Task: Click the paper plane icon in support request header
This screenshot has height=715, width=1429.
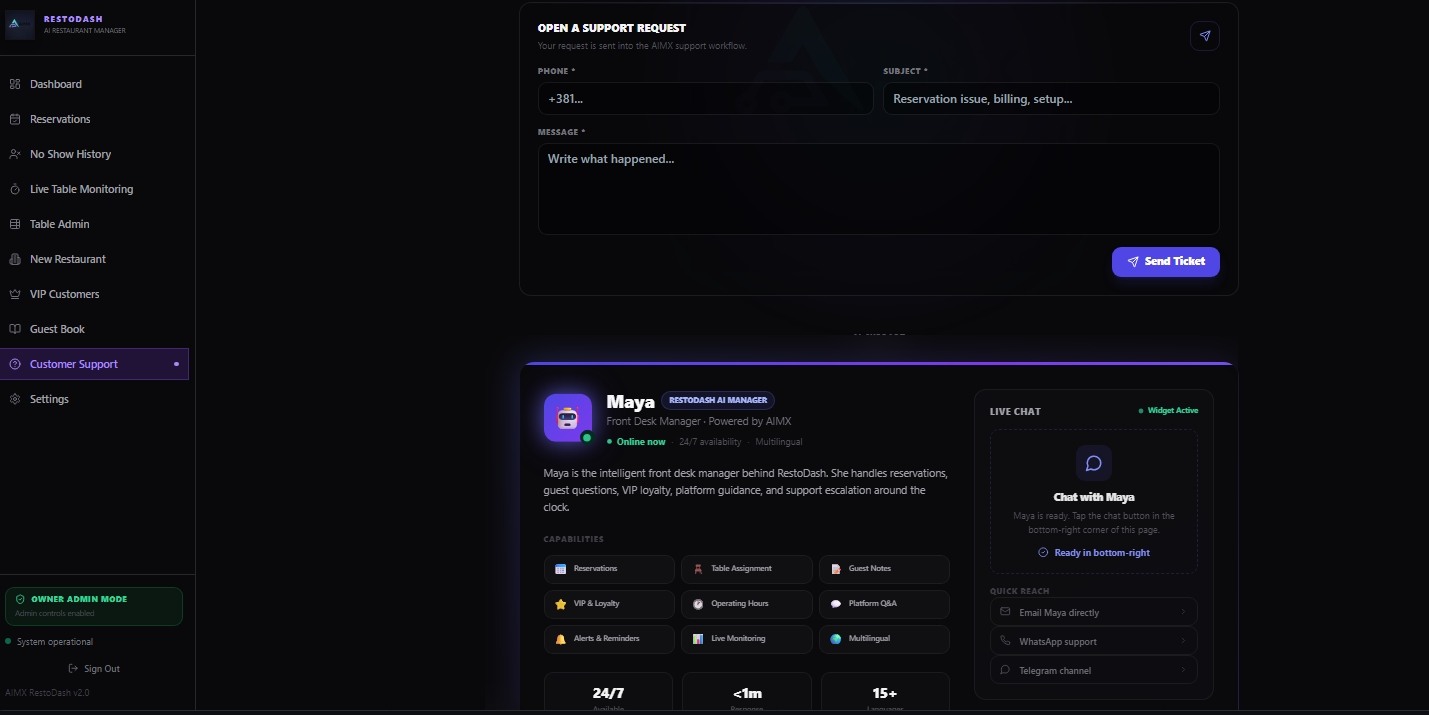Action: (1204, 36)
